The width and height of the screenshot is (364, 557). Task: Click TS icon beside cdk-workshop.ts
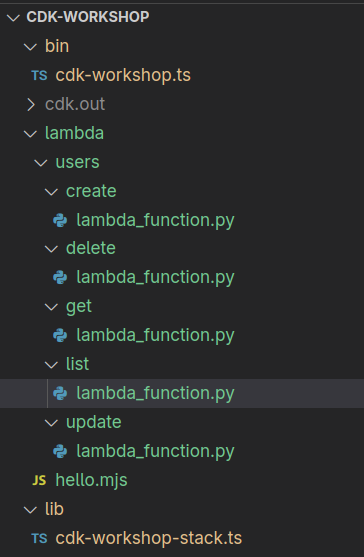pos(39,75)
